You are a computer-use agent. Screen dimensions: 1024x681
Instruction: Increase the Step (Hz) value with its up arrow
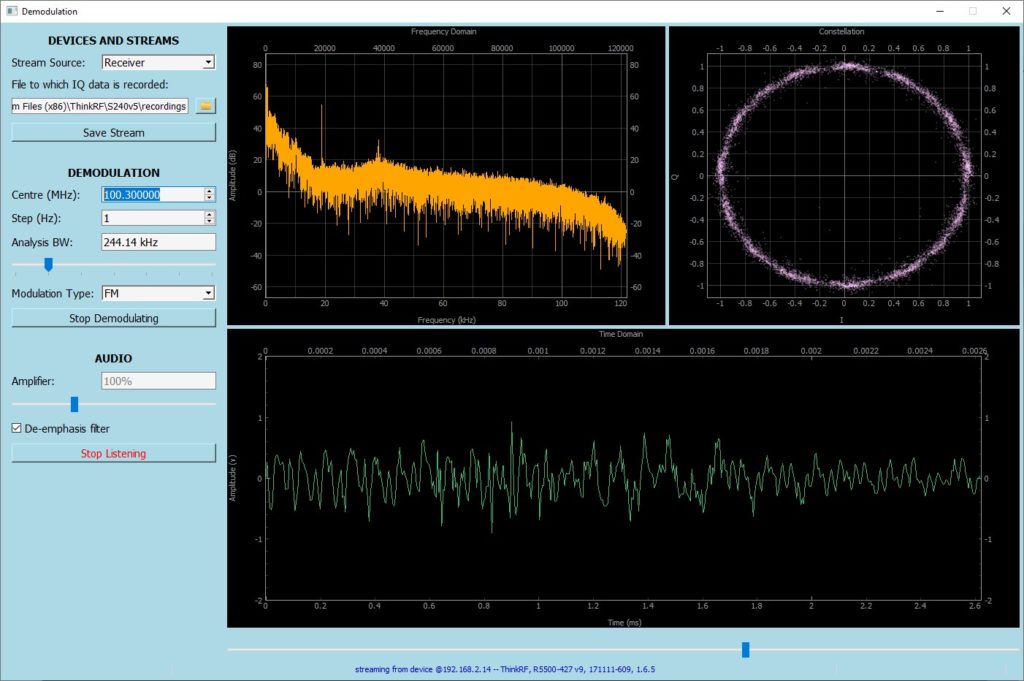coord(210,213)
